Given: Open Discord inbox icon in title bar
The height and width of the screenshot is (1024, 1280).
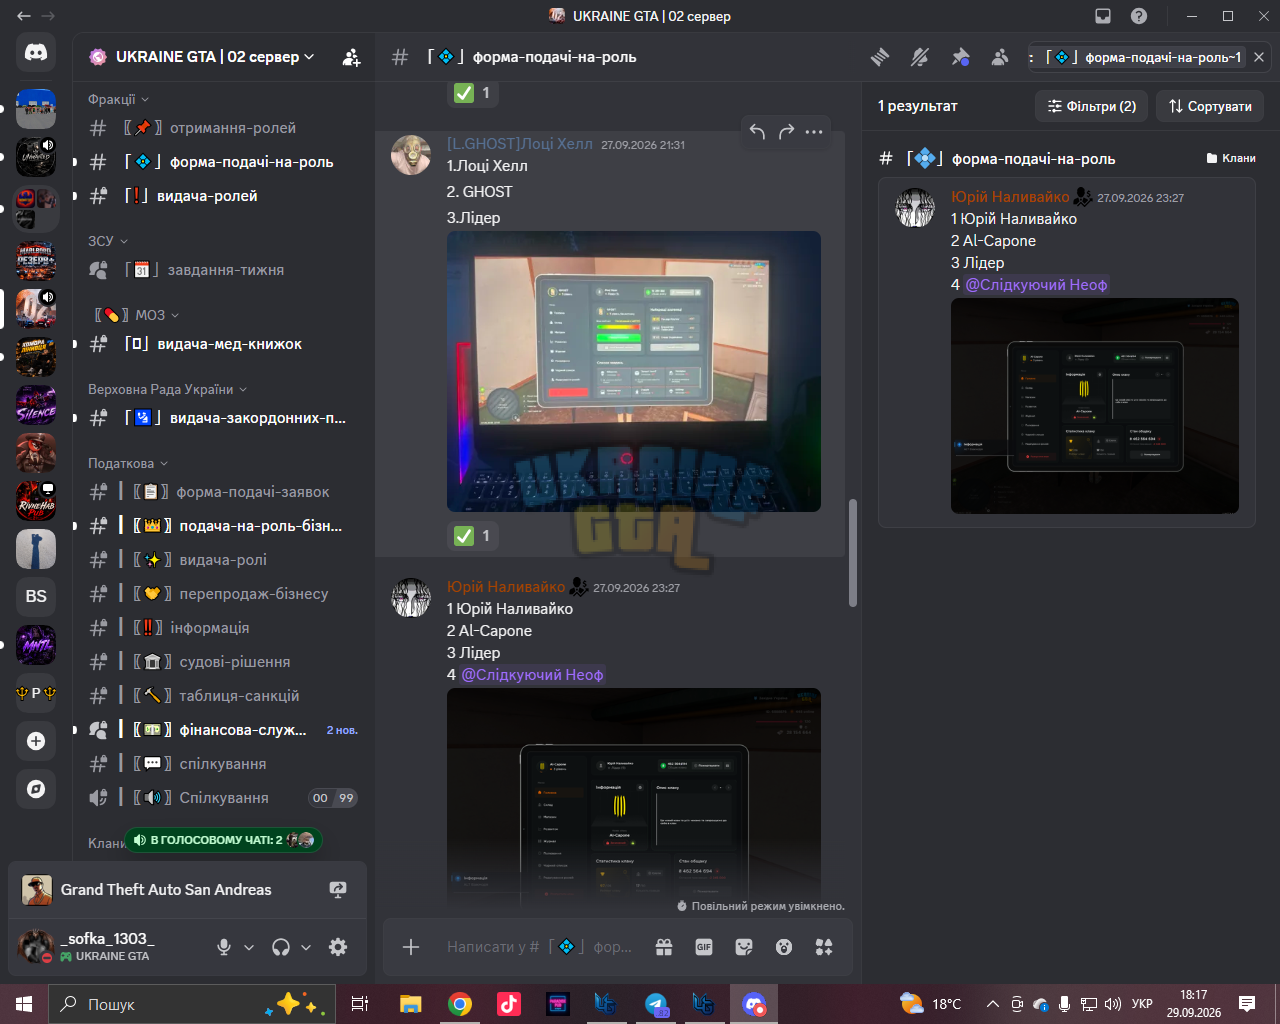Looking at the screenshot, I should coord(1103,16).
